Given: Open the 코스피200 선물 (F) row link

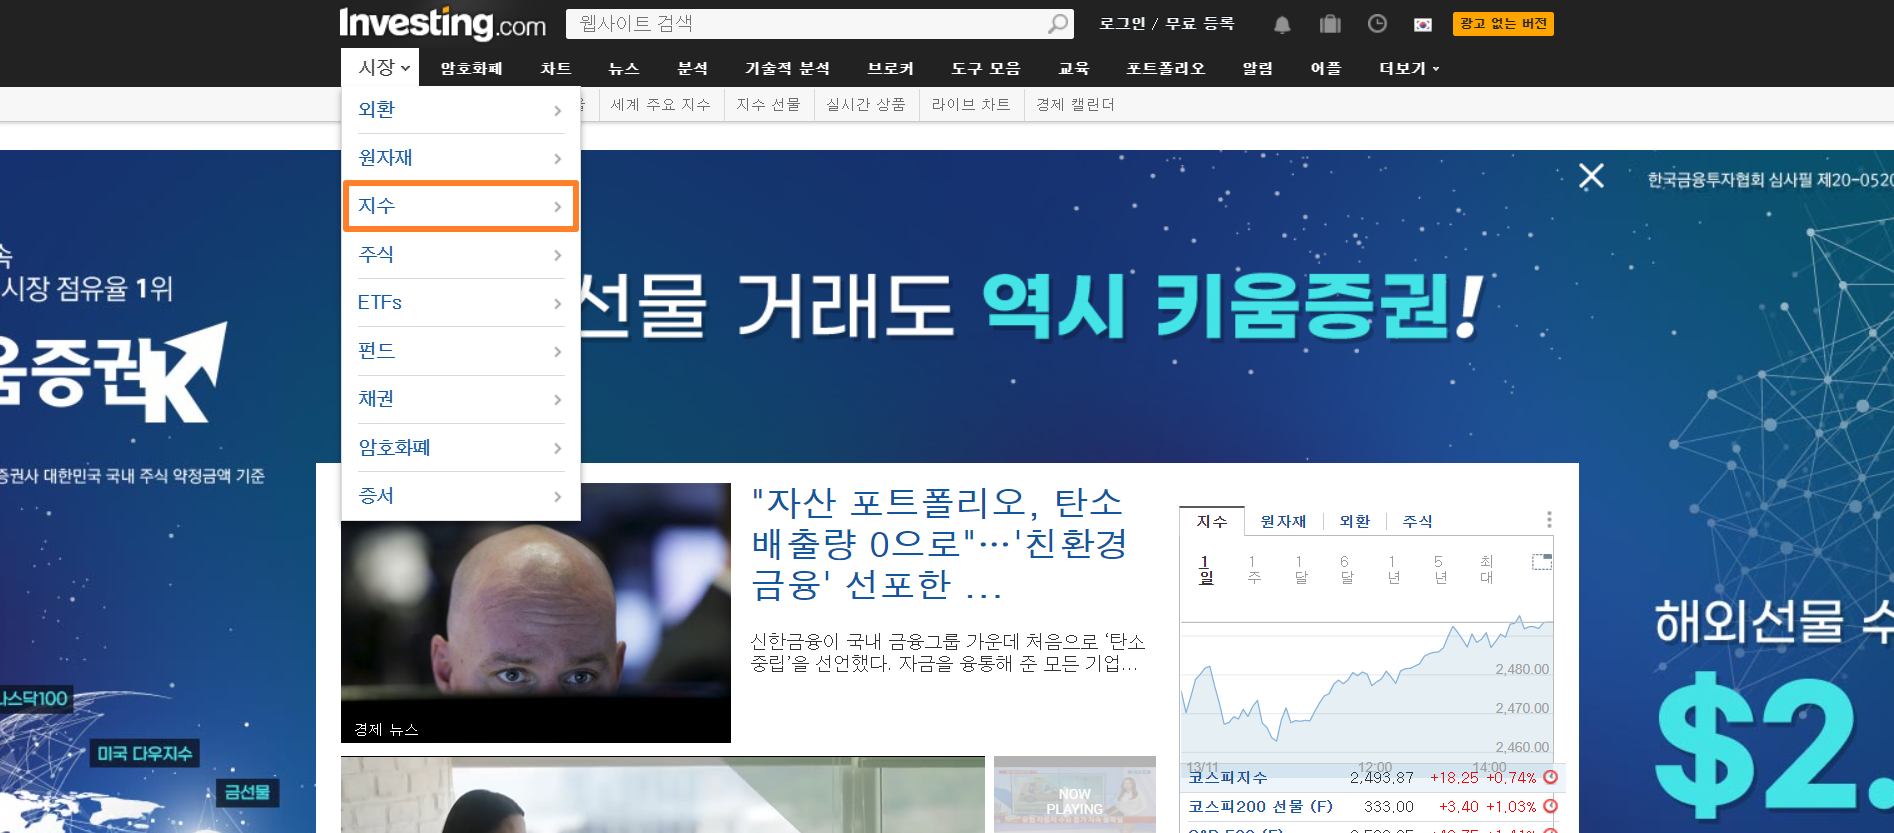Looking at the screenshot, I should [1260, 806].
